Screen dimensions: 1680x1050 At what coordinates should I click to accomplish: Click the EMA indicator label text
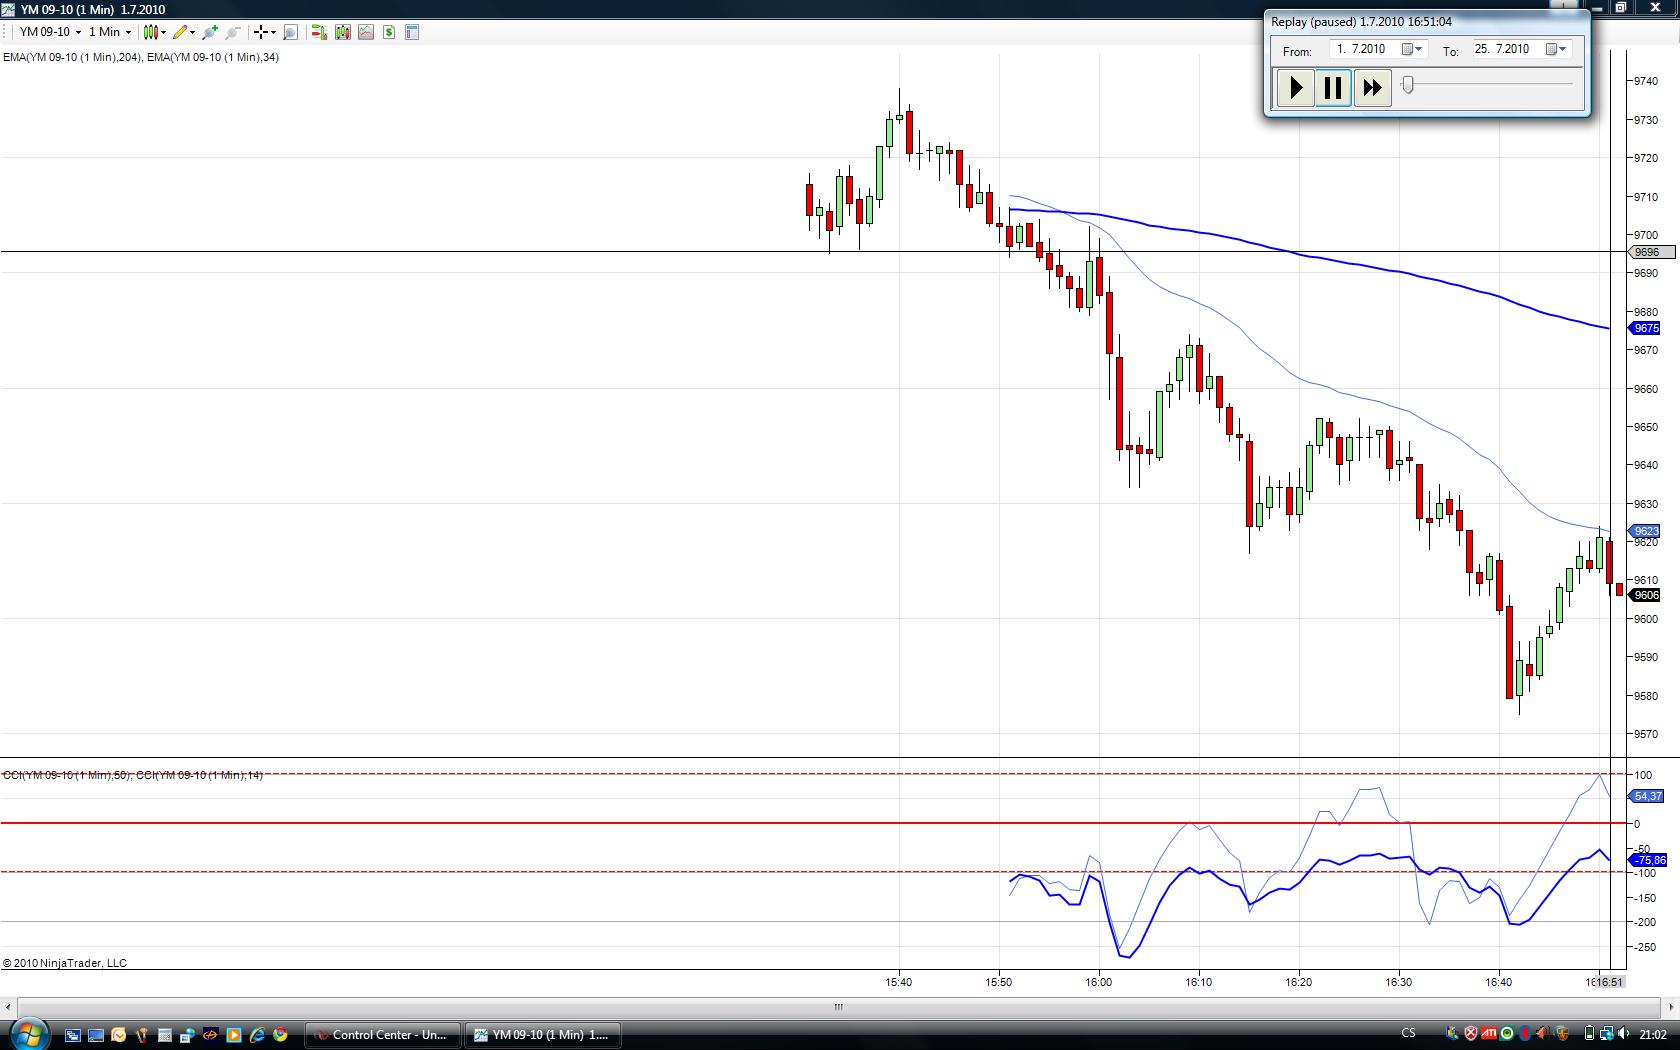pos(141,57)
